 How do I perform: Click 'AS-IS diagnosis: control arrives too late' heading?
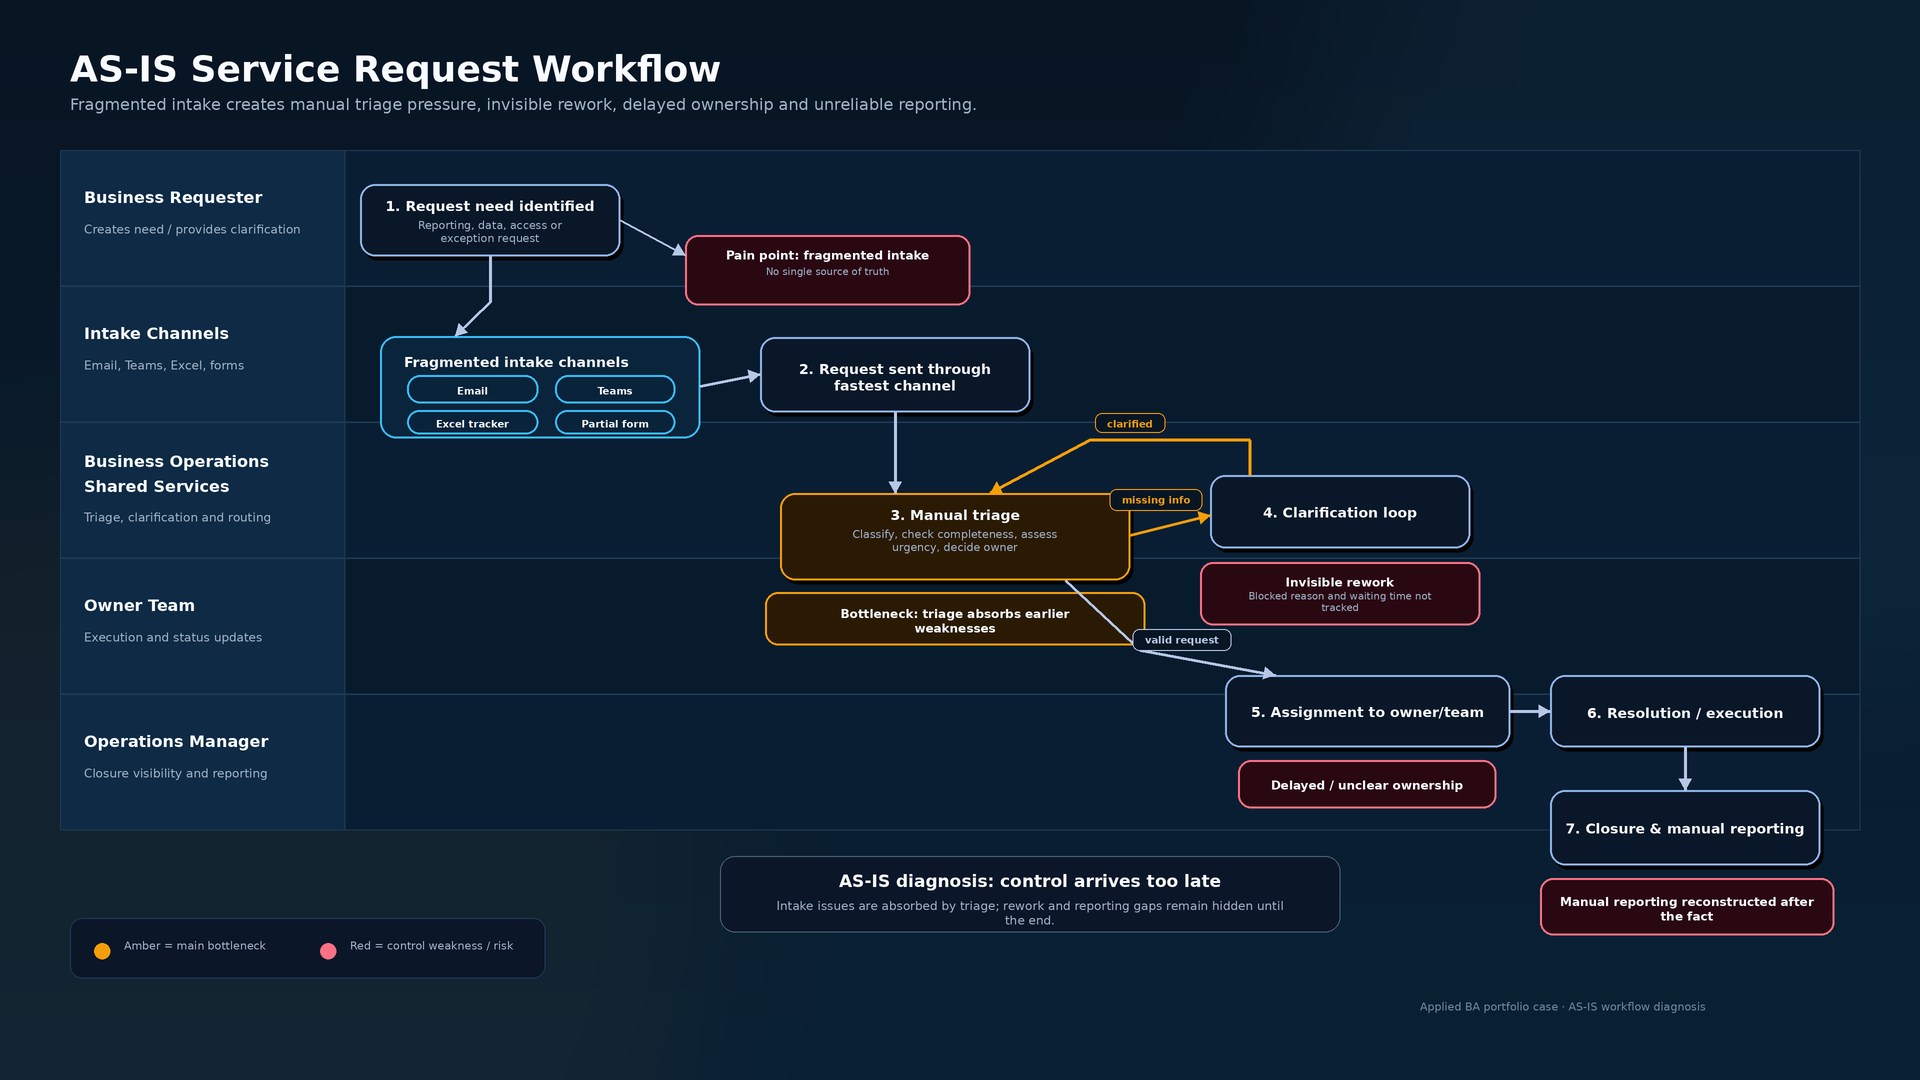1030,882
